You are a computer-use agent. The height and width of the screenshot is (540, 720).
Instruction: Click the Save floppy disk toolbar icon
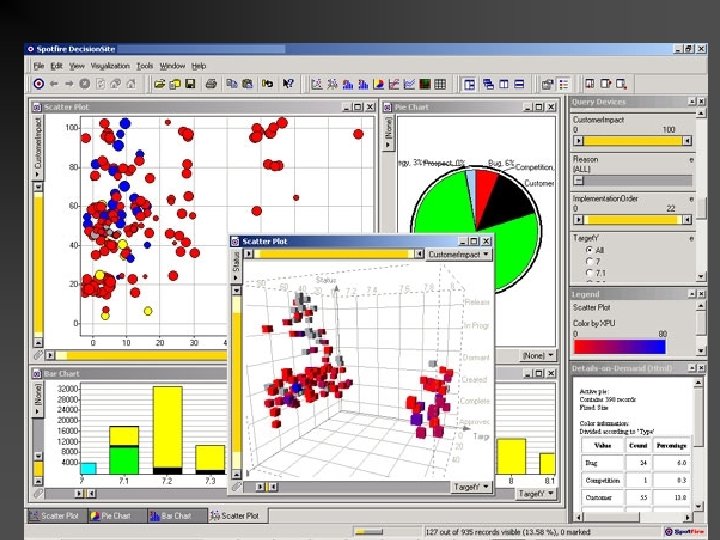tap(190, 84)
